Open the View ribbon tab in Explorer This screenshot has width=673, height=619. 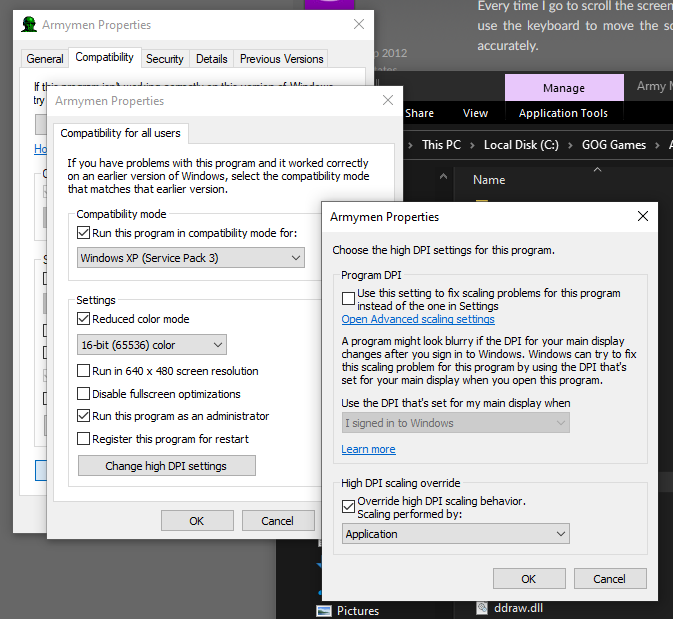point(475,113)
